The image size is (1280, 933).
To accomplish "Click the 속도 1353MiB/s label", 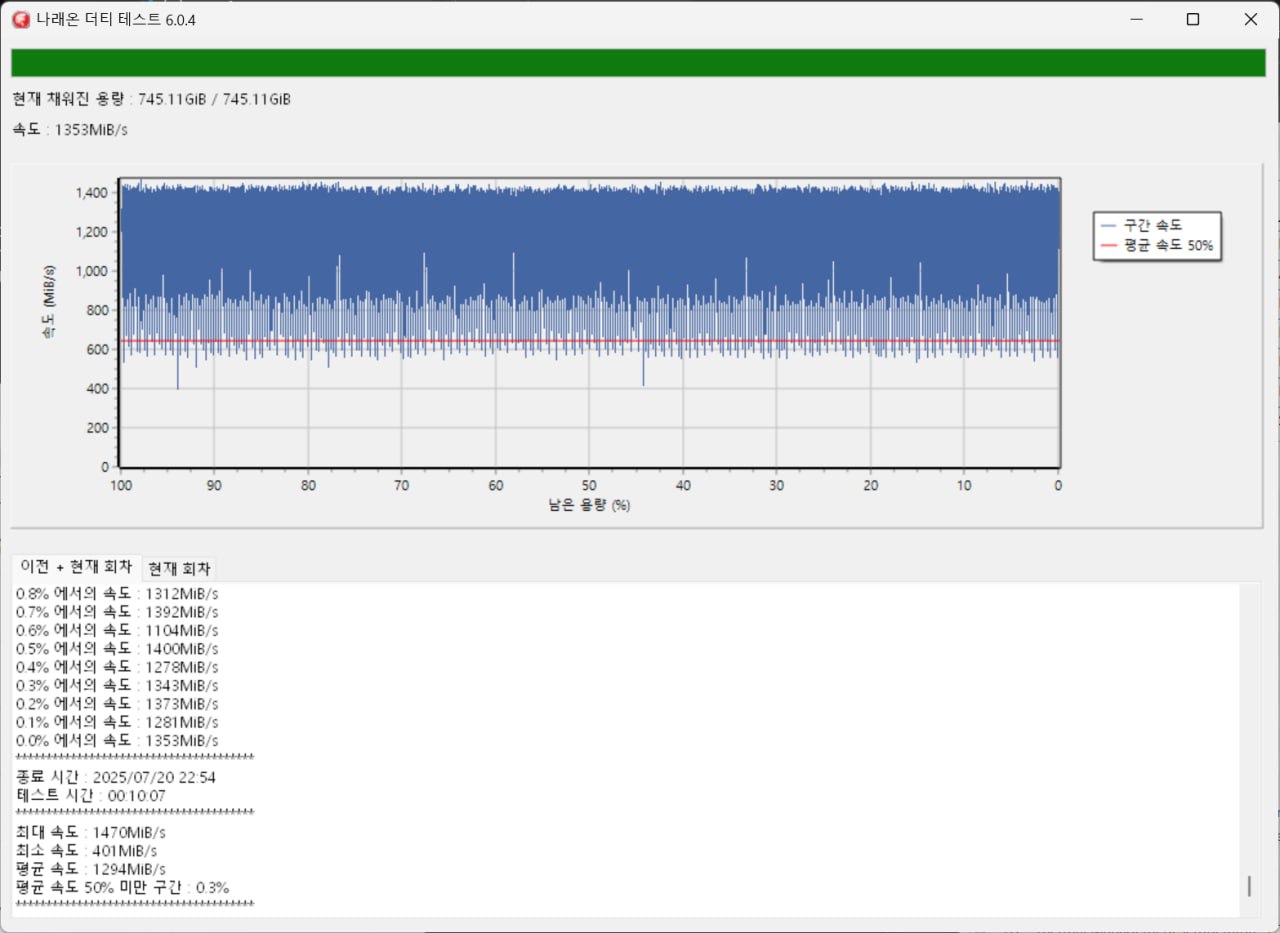I will pos(70,130).
